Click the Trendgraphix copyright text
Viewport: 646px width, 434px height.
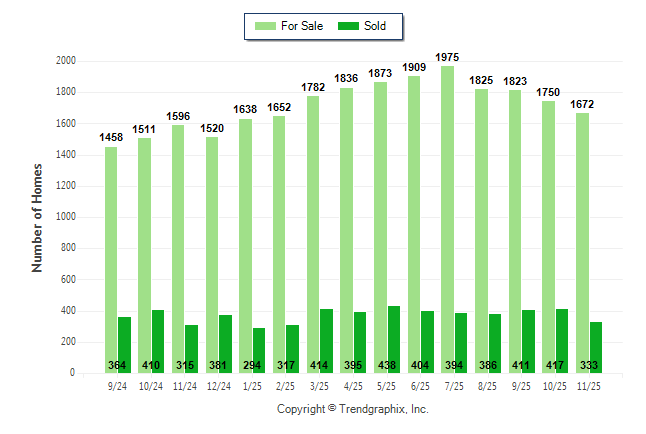click(352, 410)
